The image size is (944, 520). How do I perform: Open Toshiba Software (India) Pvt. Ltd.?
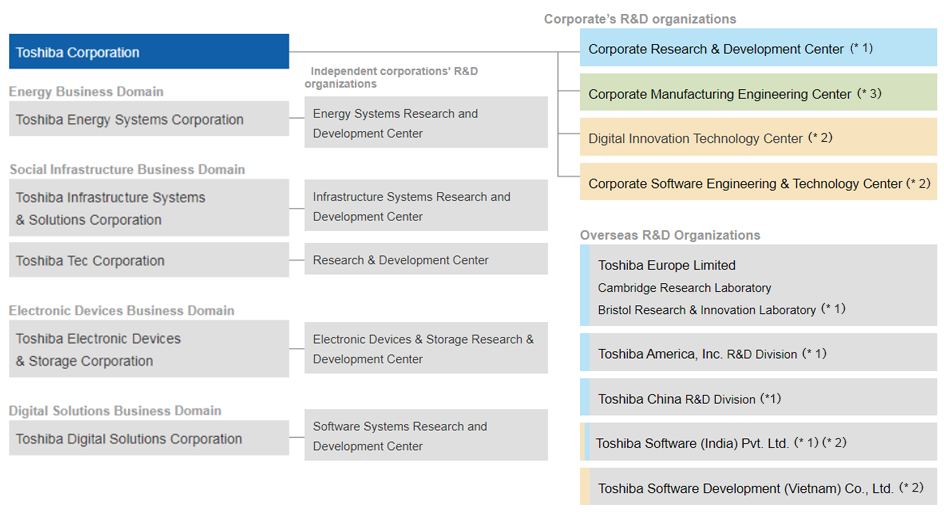coord(759,443)
